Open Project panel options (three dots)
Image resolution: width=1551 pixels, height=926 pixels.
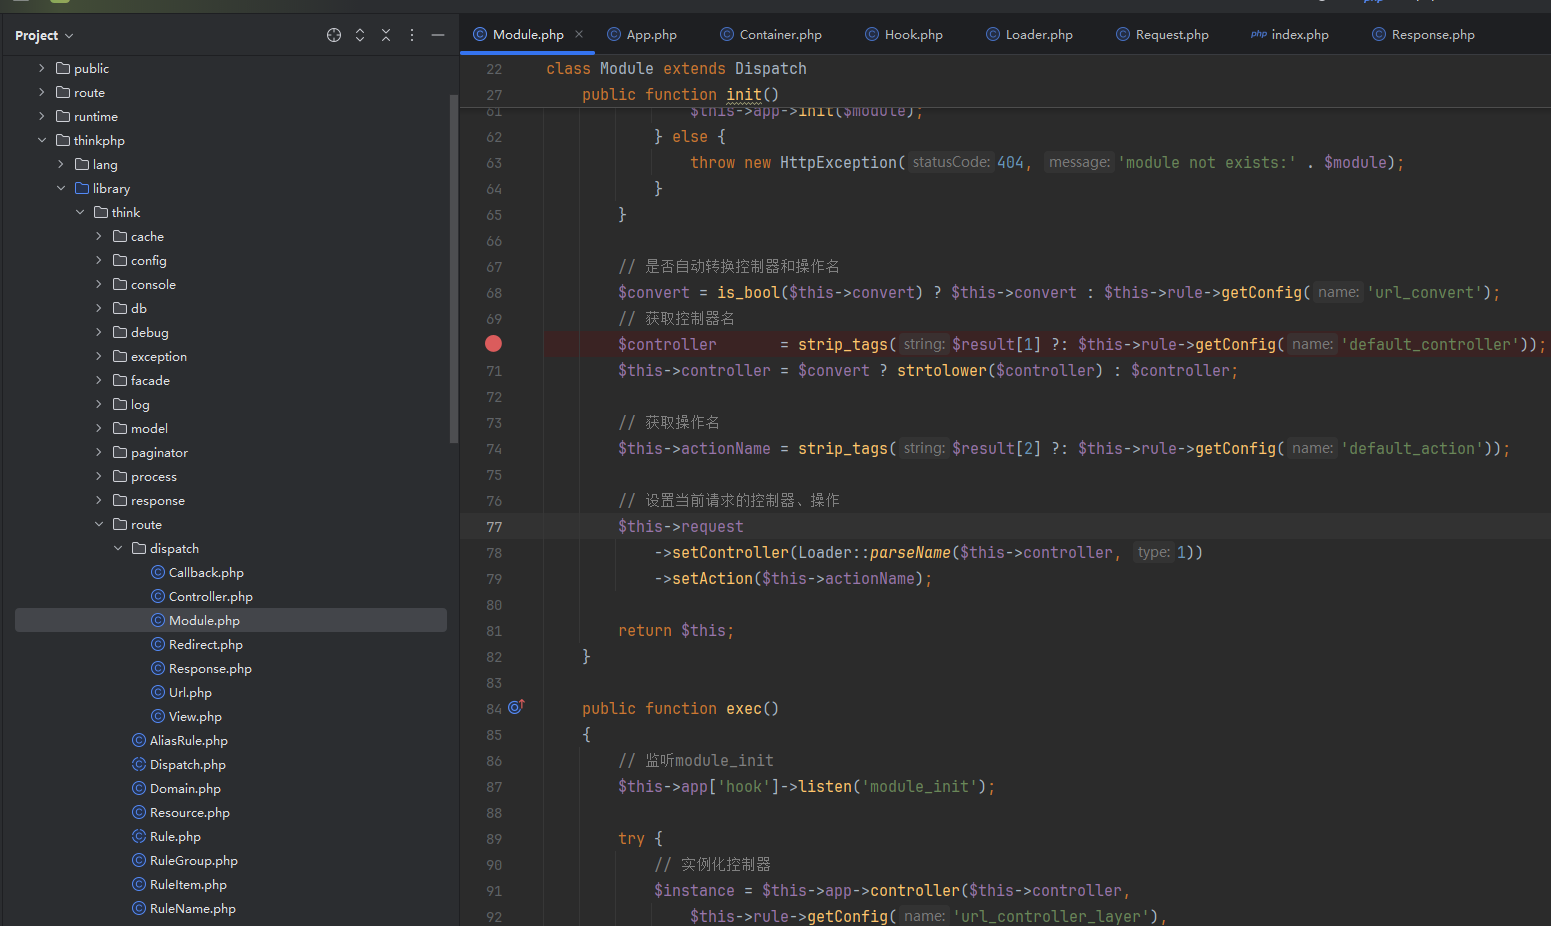coord(412,35)
